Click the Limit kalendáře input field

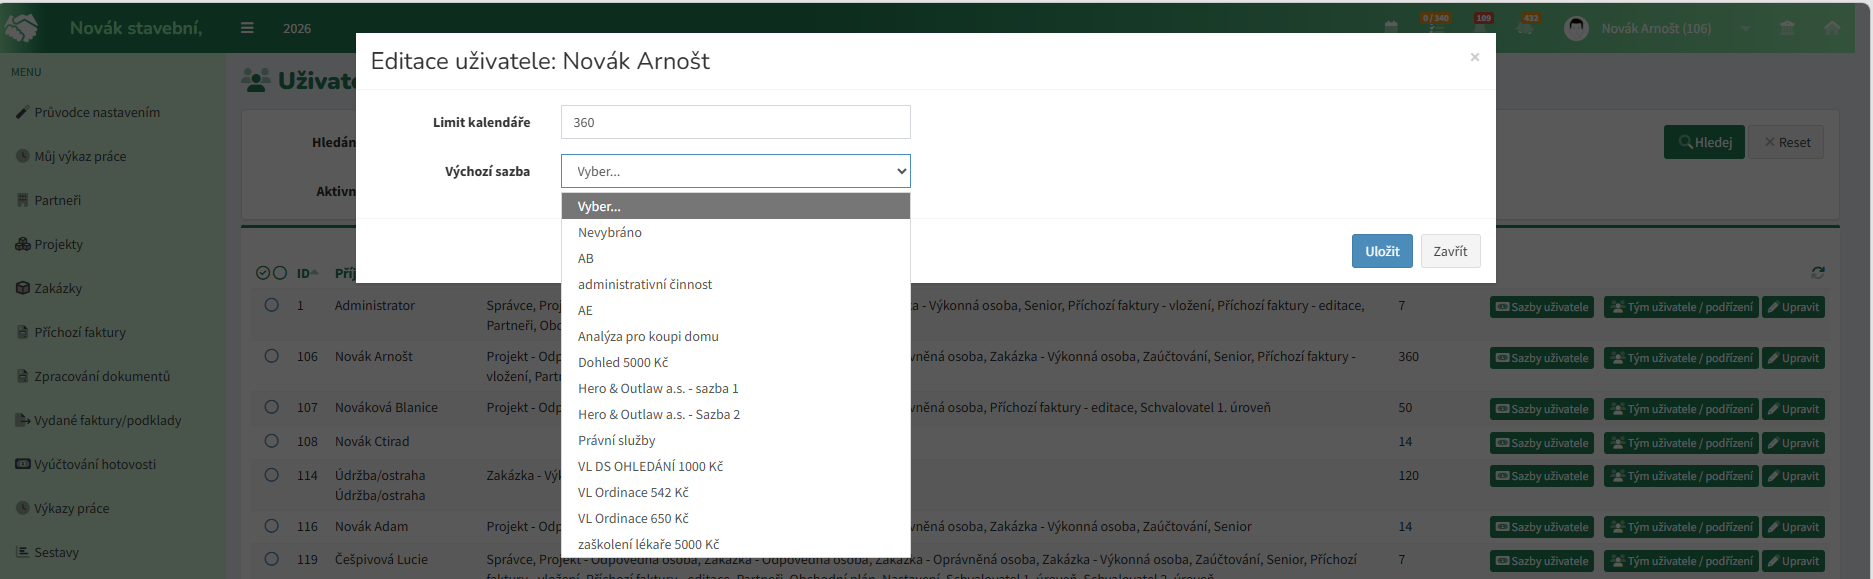[736, 122]
